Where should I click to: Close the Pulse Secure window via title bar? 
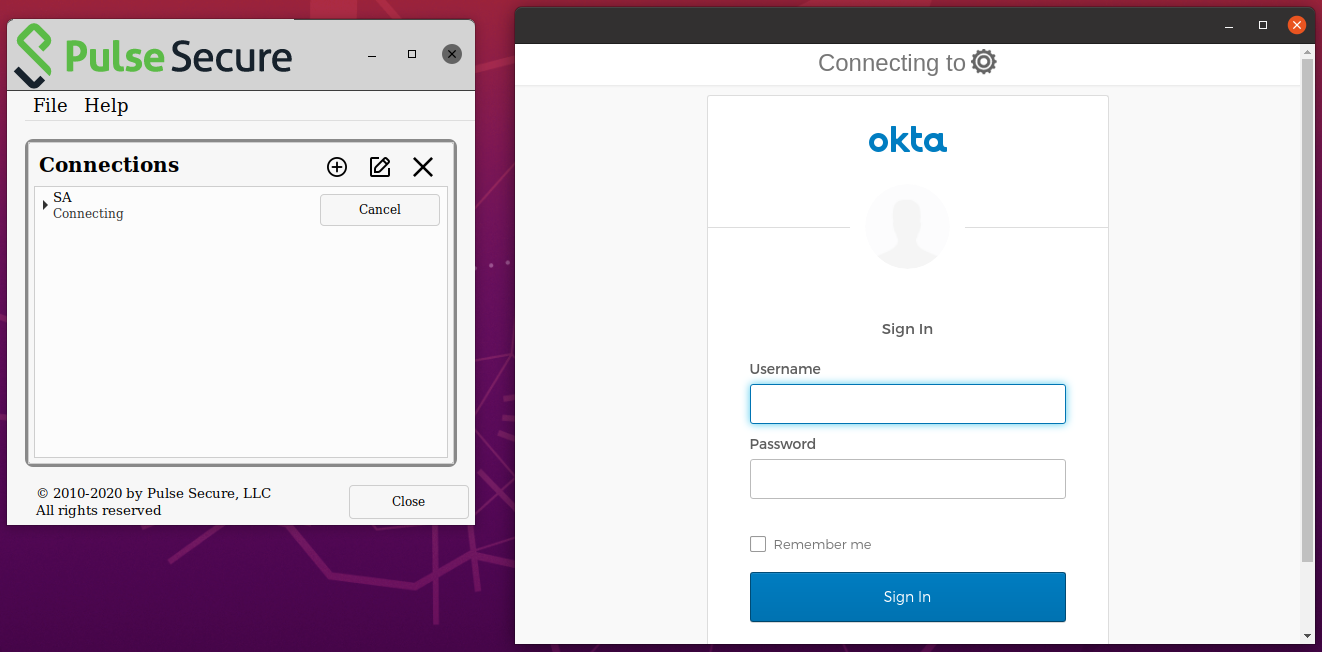pyautogui.click(x=452, y=54)
